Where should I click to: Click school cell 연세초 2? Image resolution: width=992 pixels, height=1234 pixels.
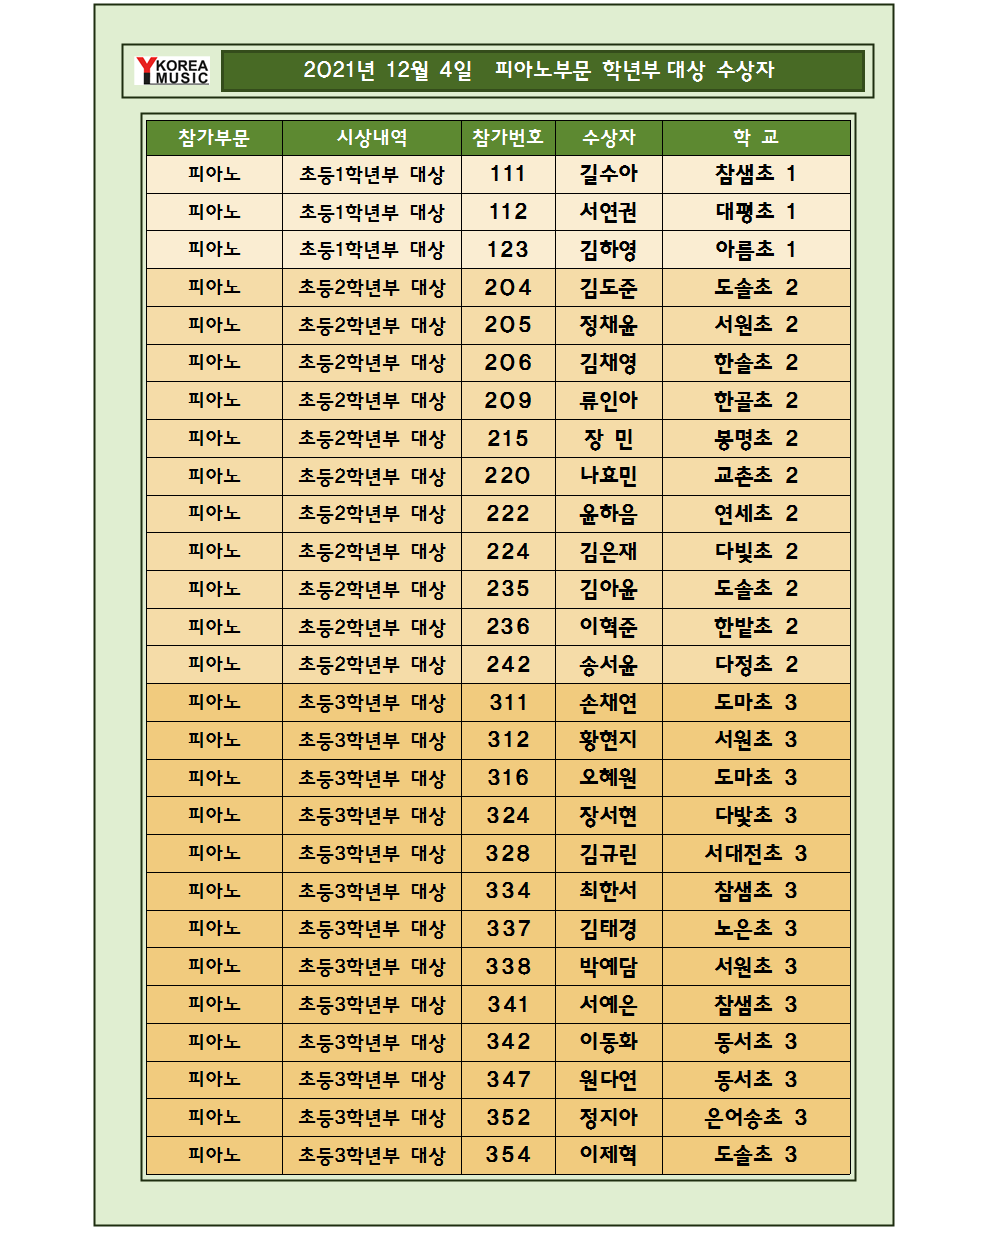pyautogui.click(x=756, y=514)
